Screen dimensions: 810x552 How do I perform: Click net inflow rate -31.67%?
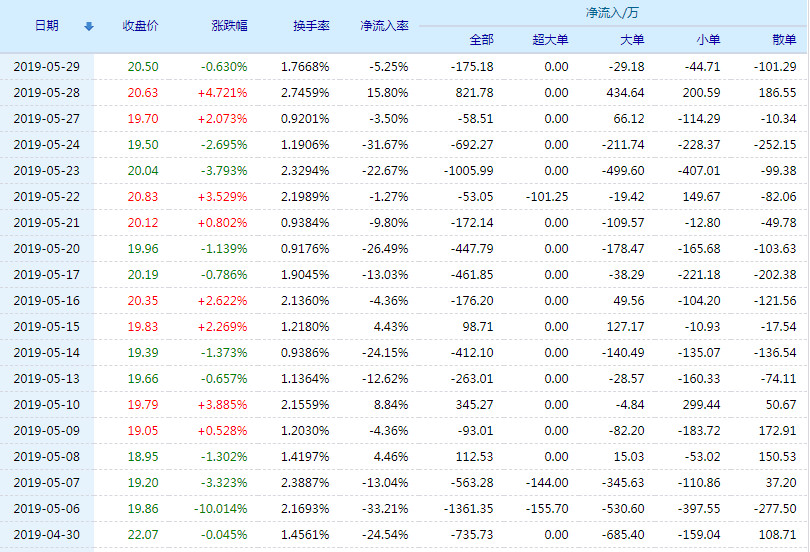coord(385,145)
